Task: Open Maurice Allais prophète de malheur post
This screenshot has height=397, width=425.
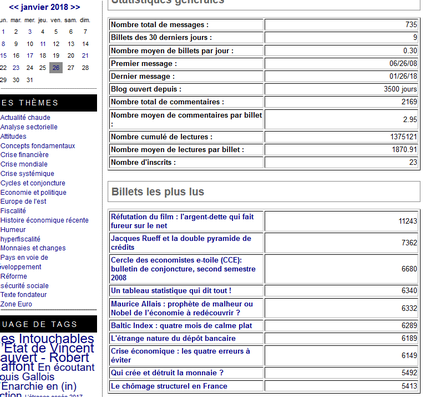Action: coord(182,308)
